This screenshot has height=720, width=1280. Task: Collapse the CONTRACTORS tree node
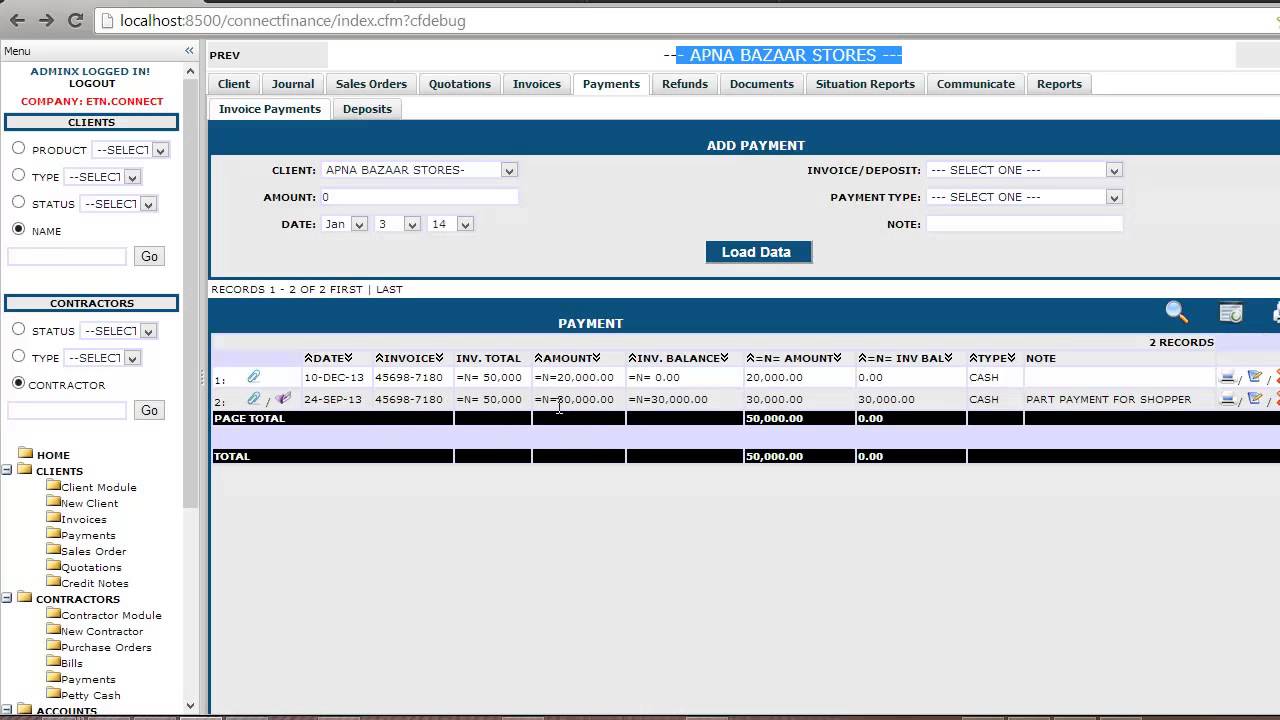[x=7, y=598]
